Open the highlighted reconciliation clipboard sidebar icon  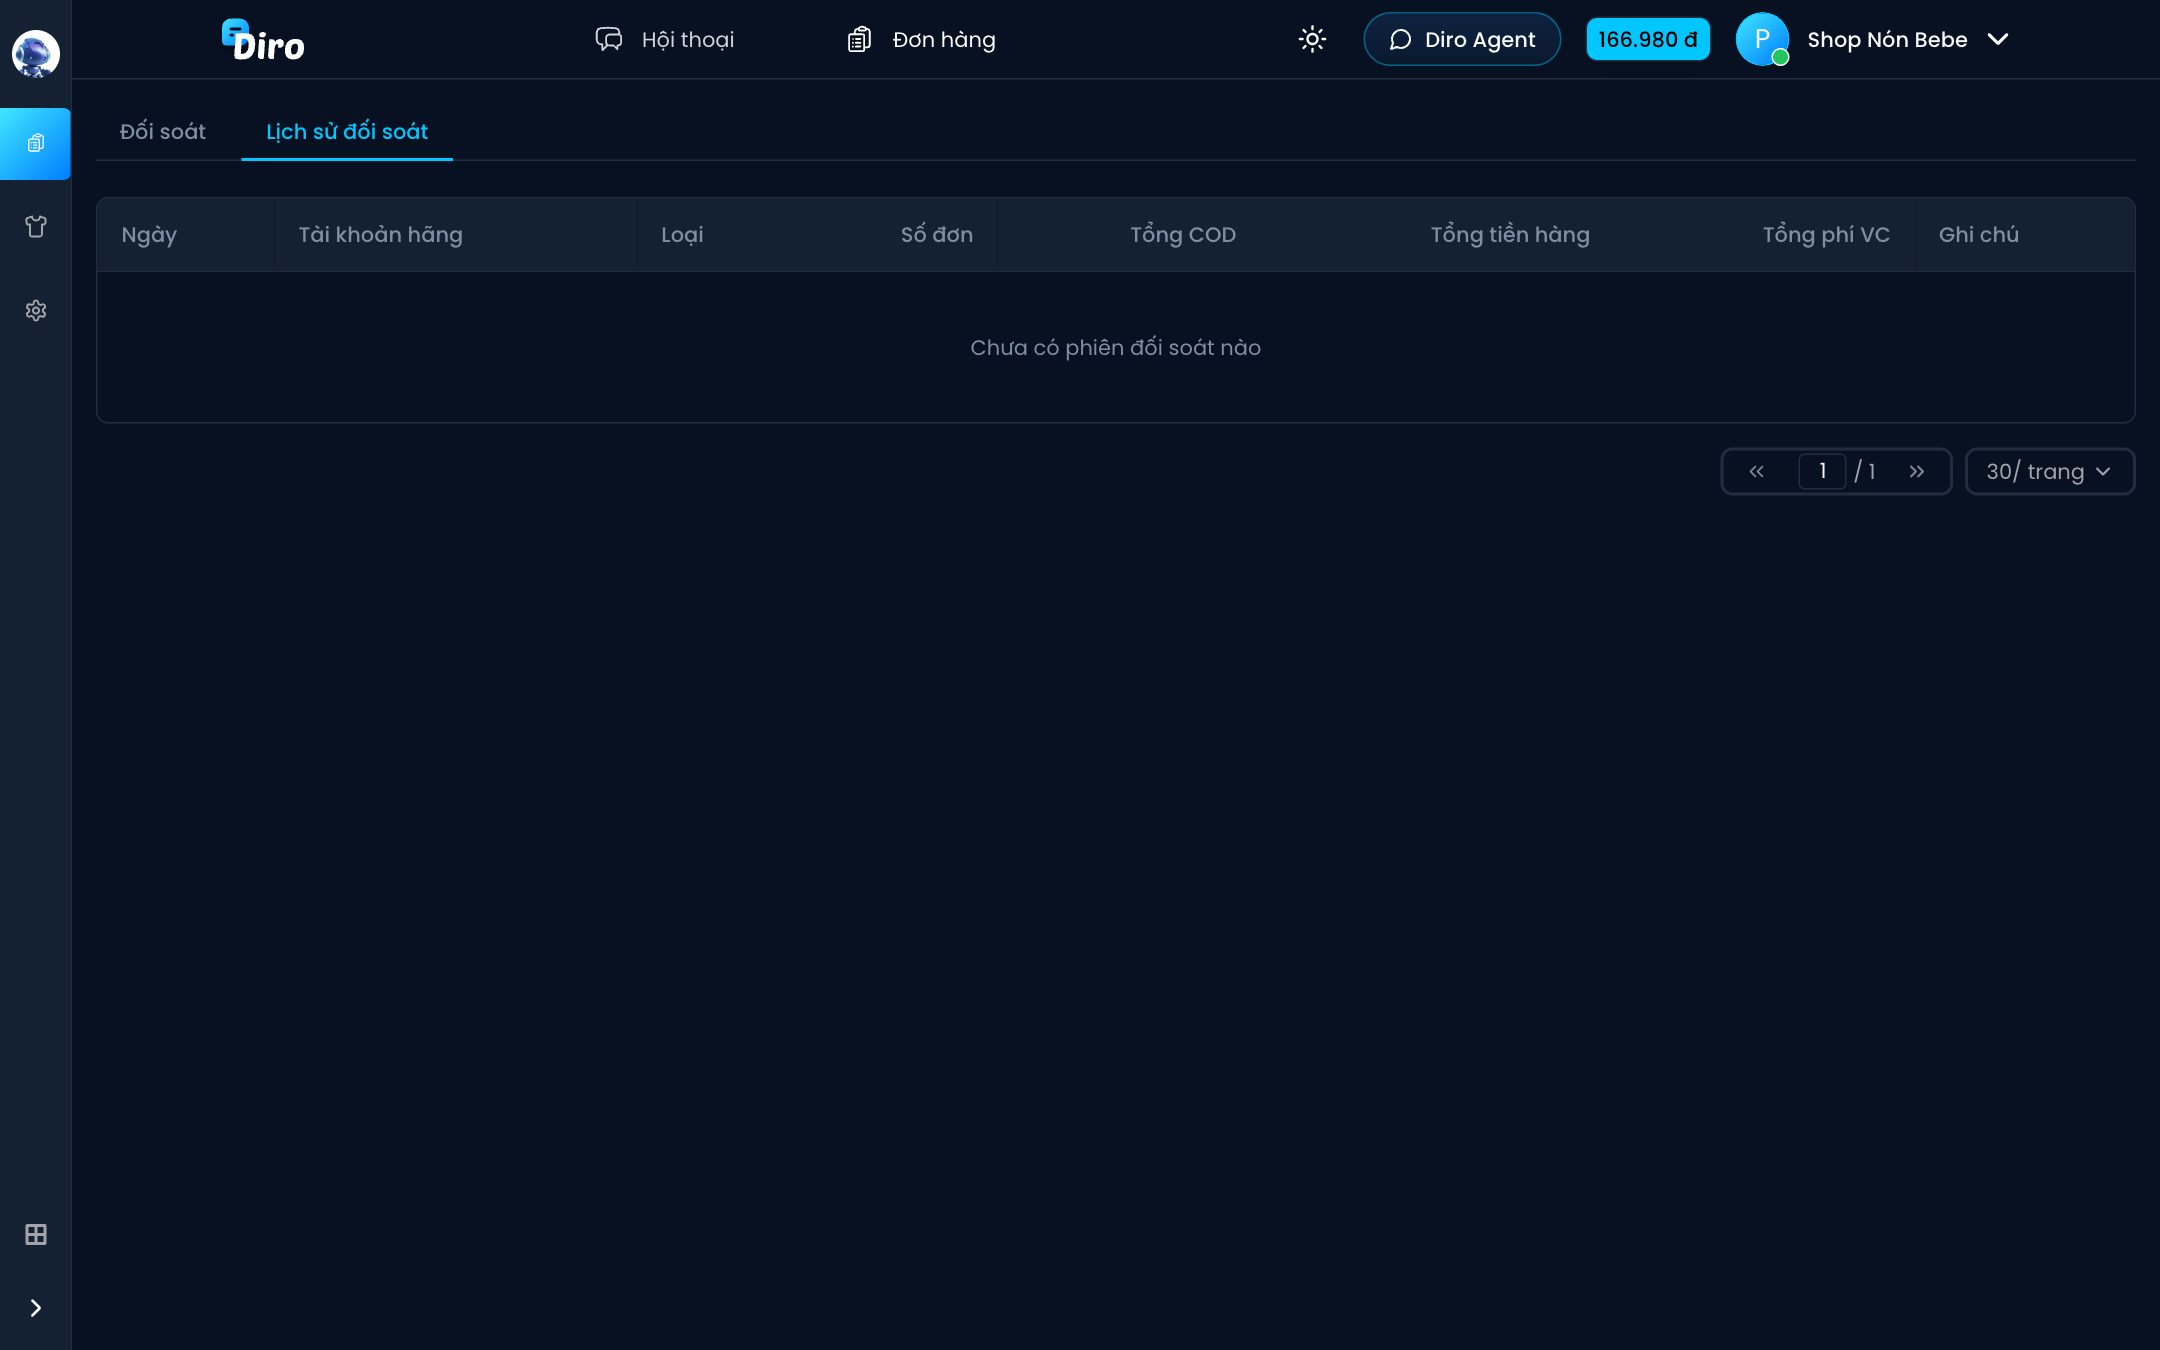pos(35,144)
